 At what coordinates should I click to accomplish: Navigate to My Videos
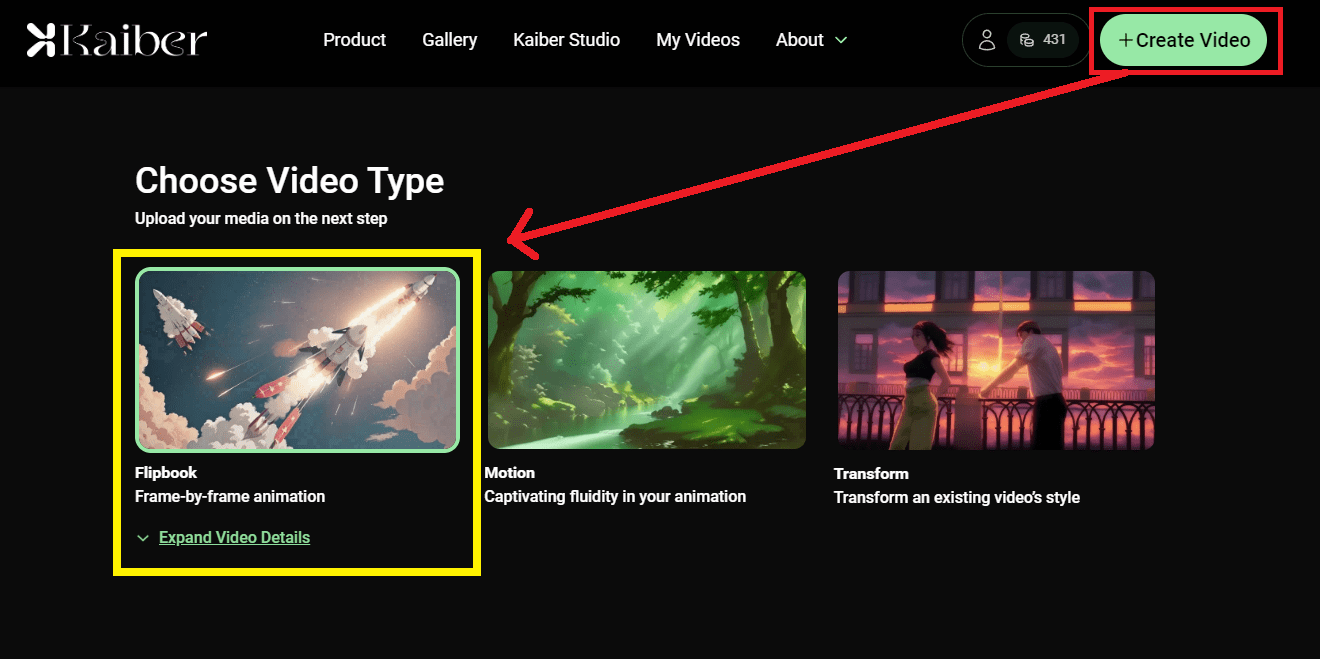(x=698, y=40)
